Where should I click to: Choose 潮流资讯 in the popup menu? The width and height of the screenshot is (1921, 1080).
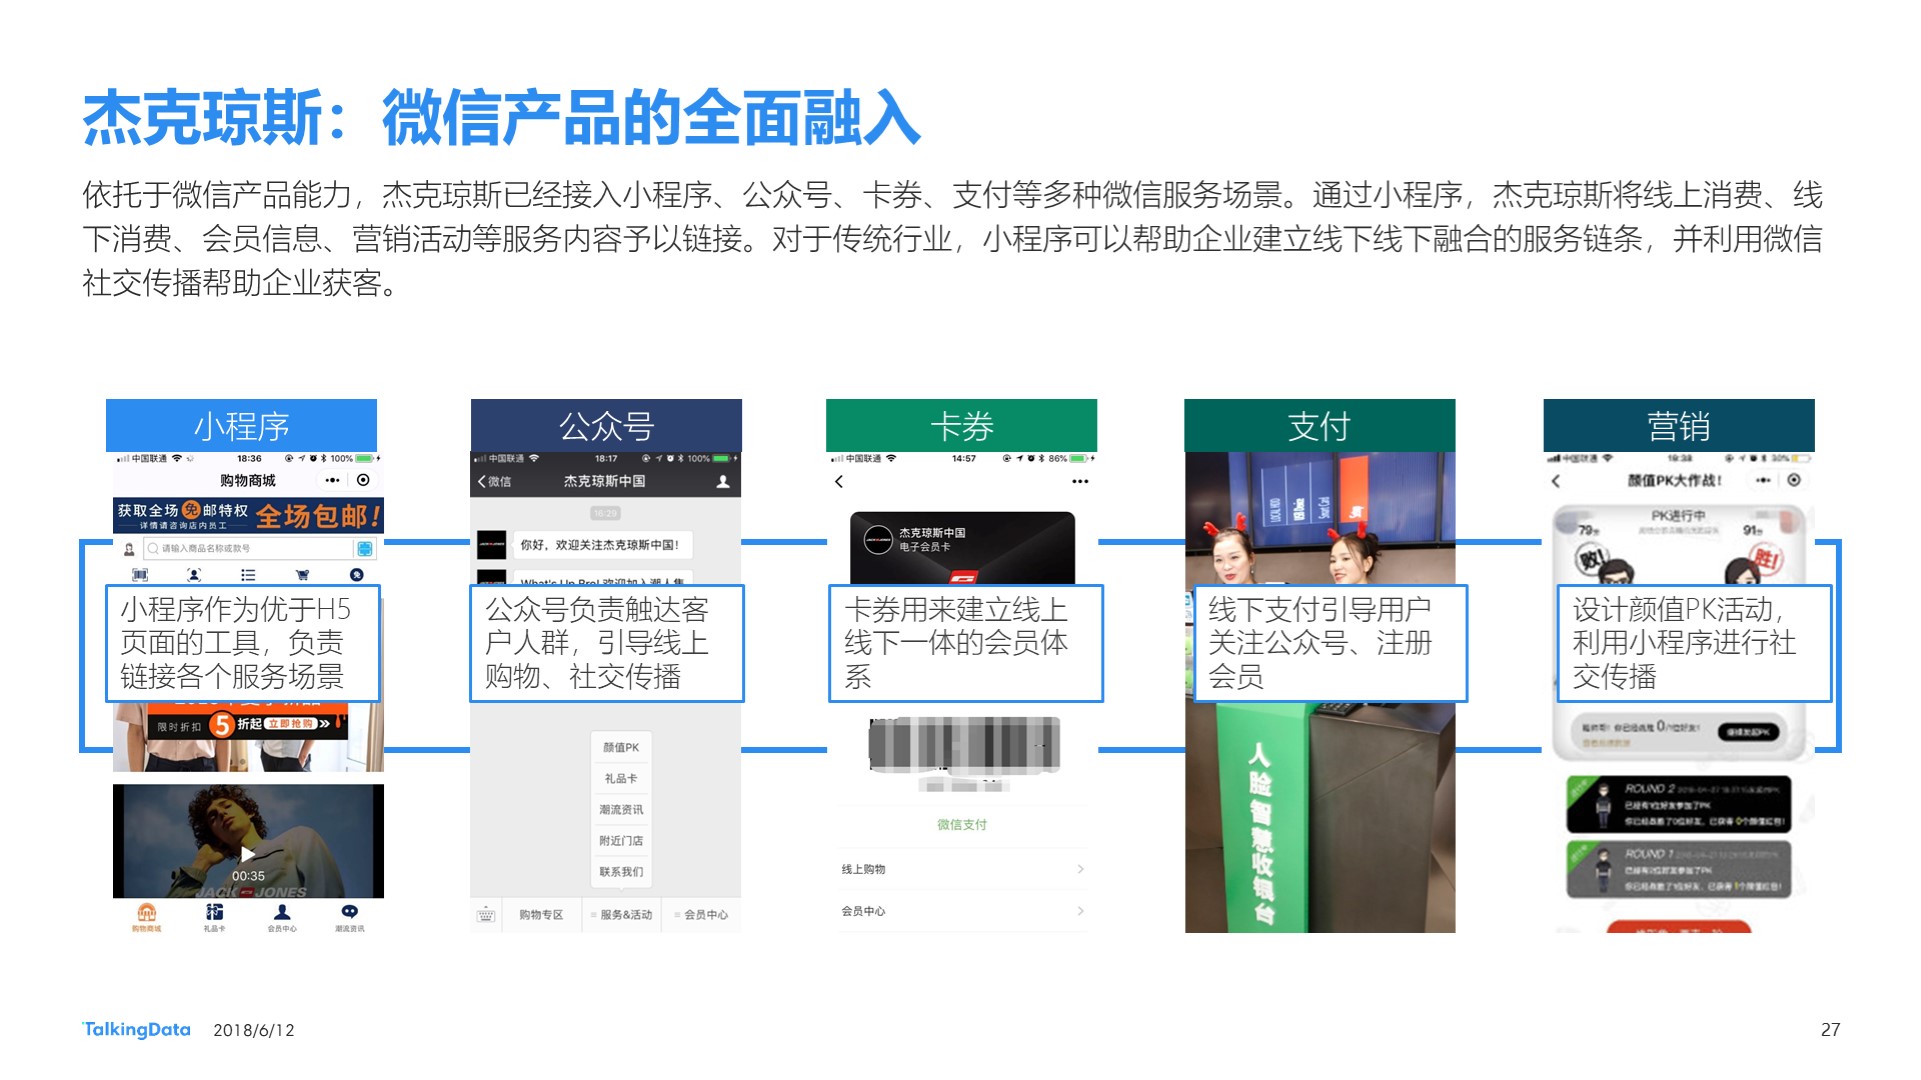(620, 809)
